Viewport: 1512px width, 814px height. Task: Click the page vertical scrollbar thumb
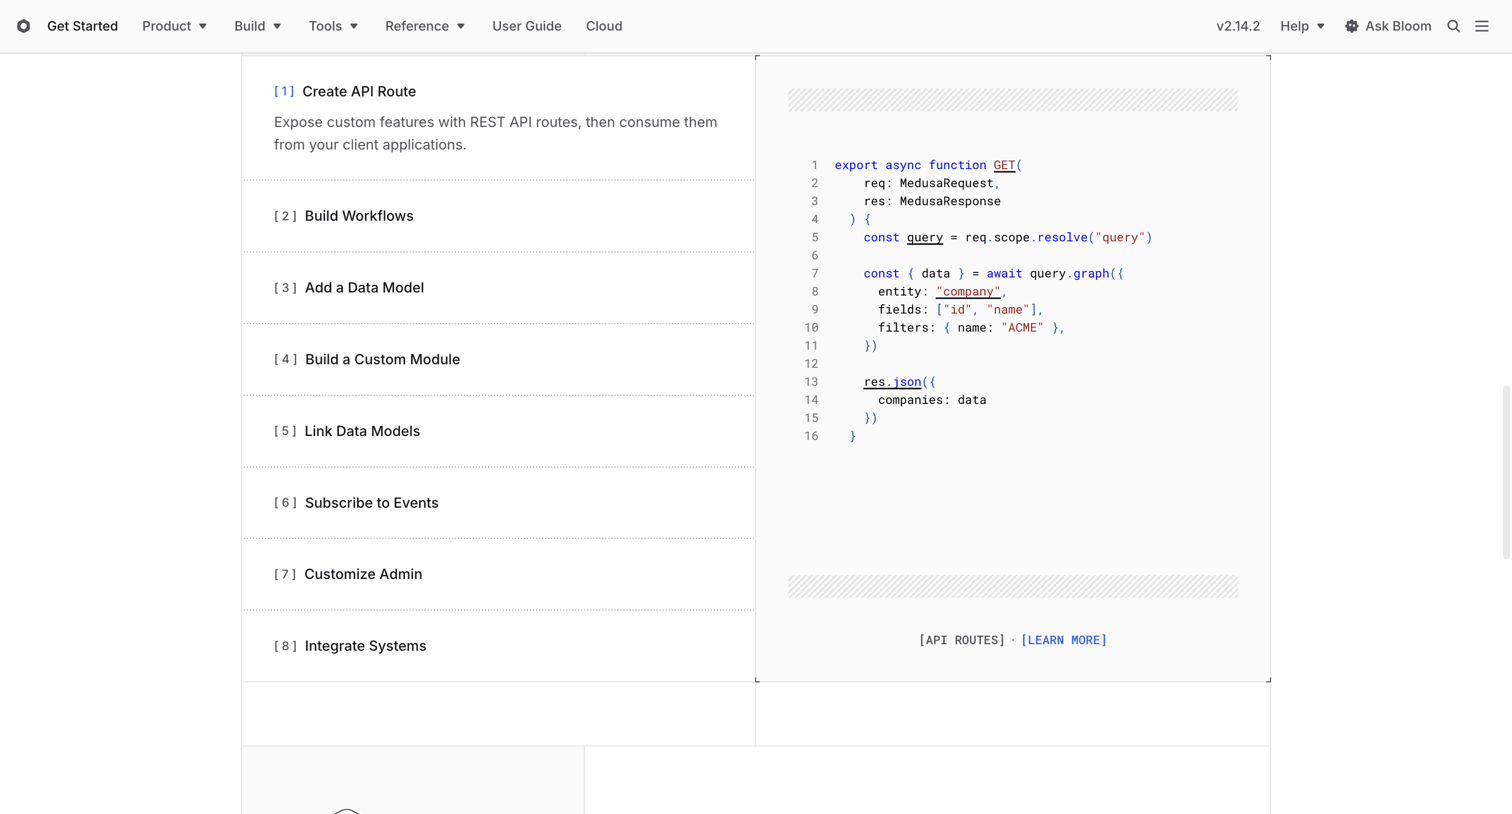click(1506, 472)
